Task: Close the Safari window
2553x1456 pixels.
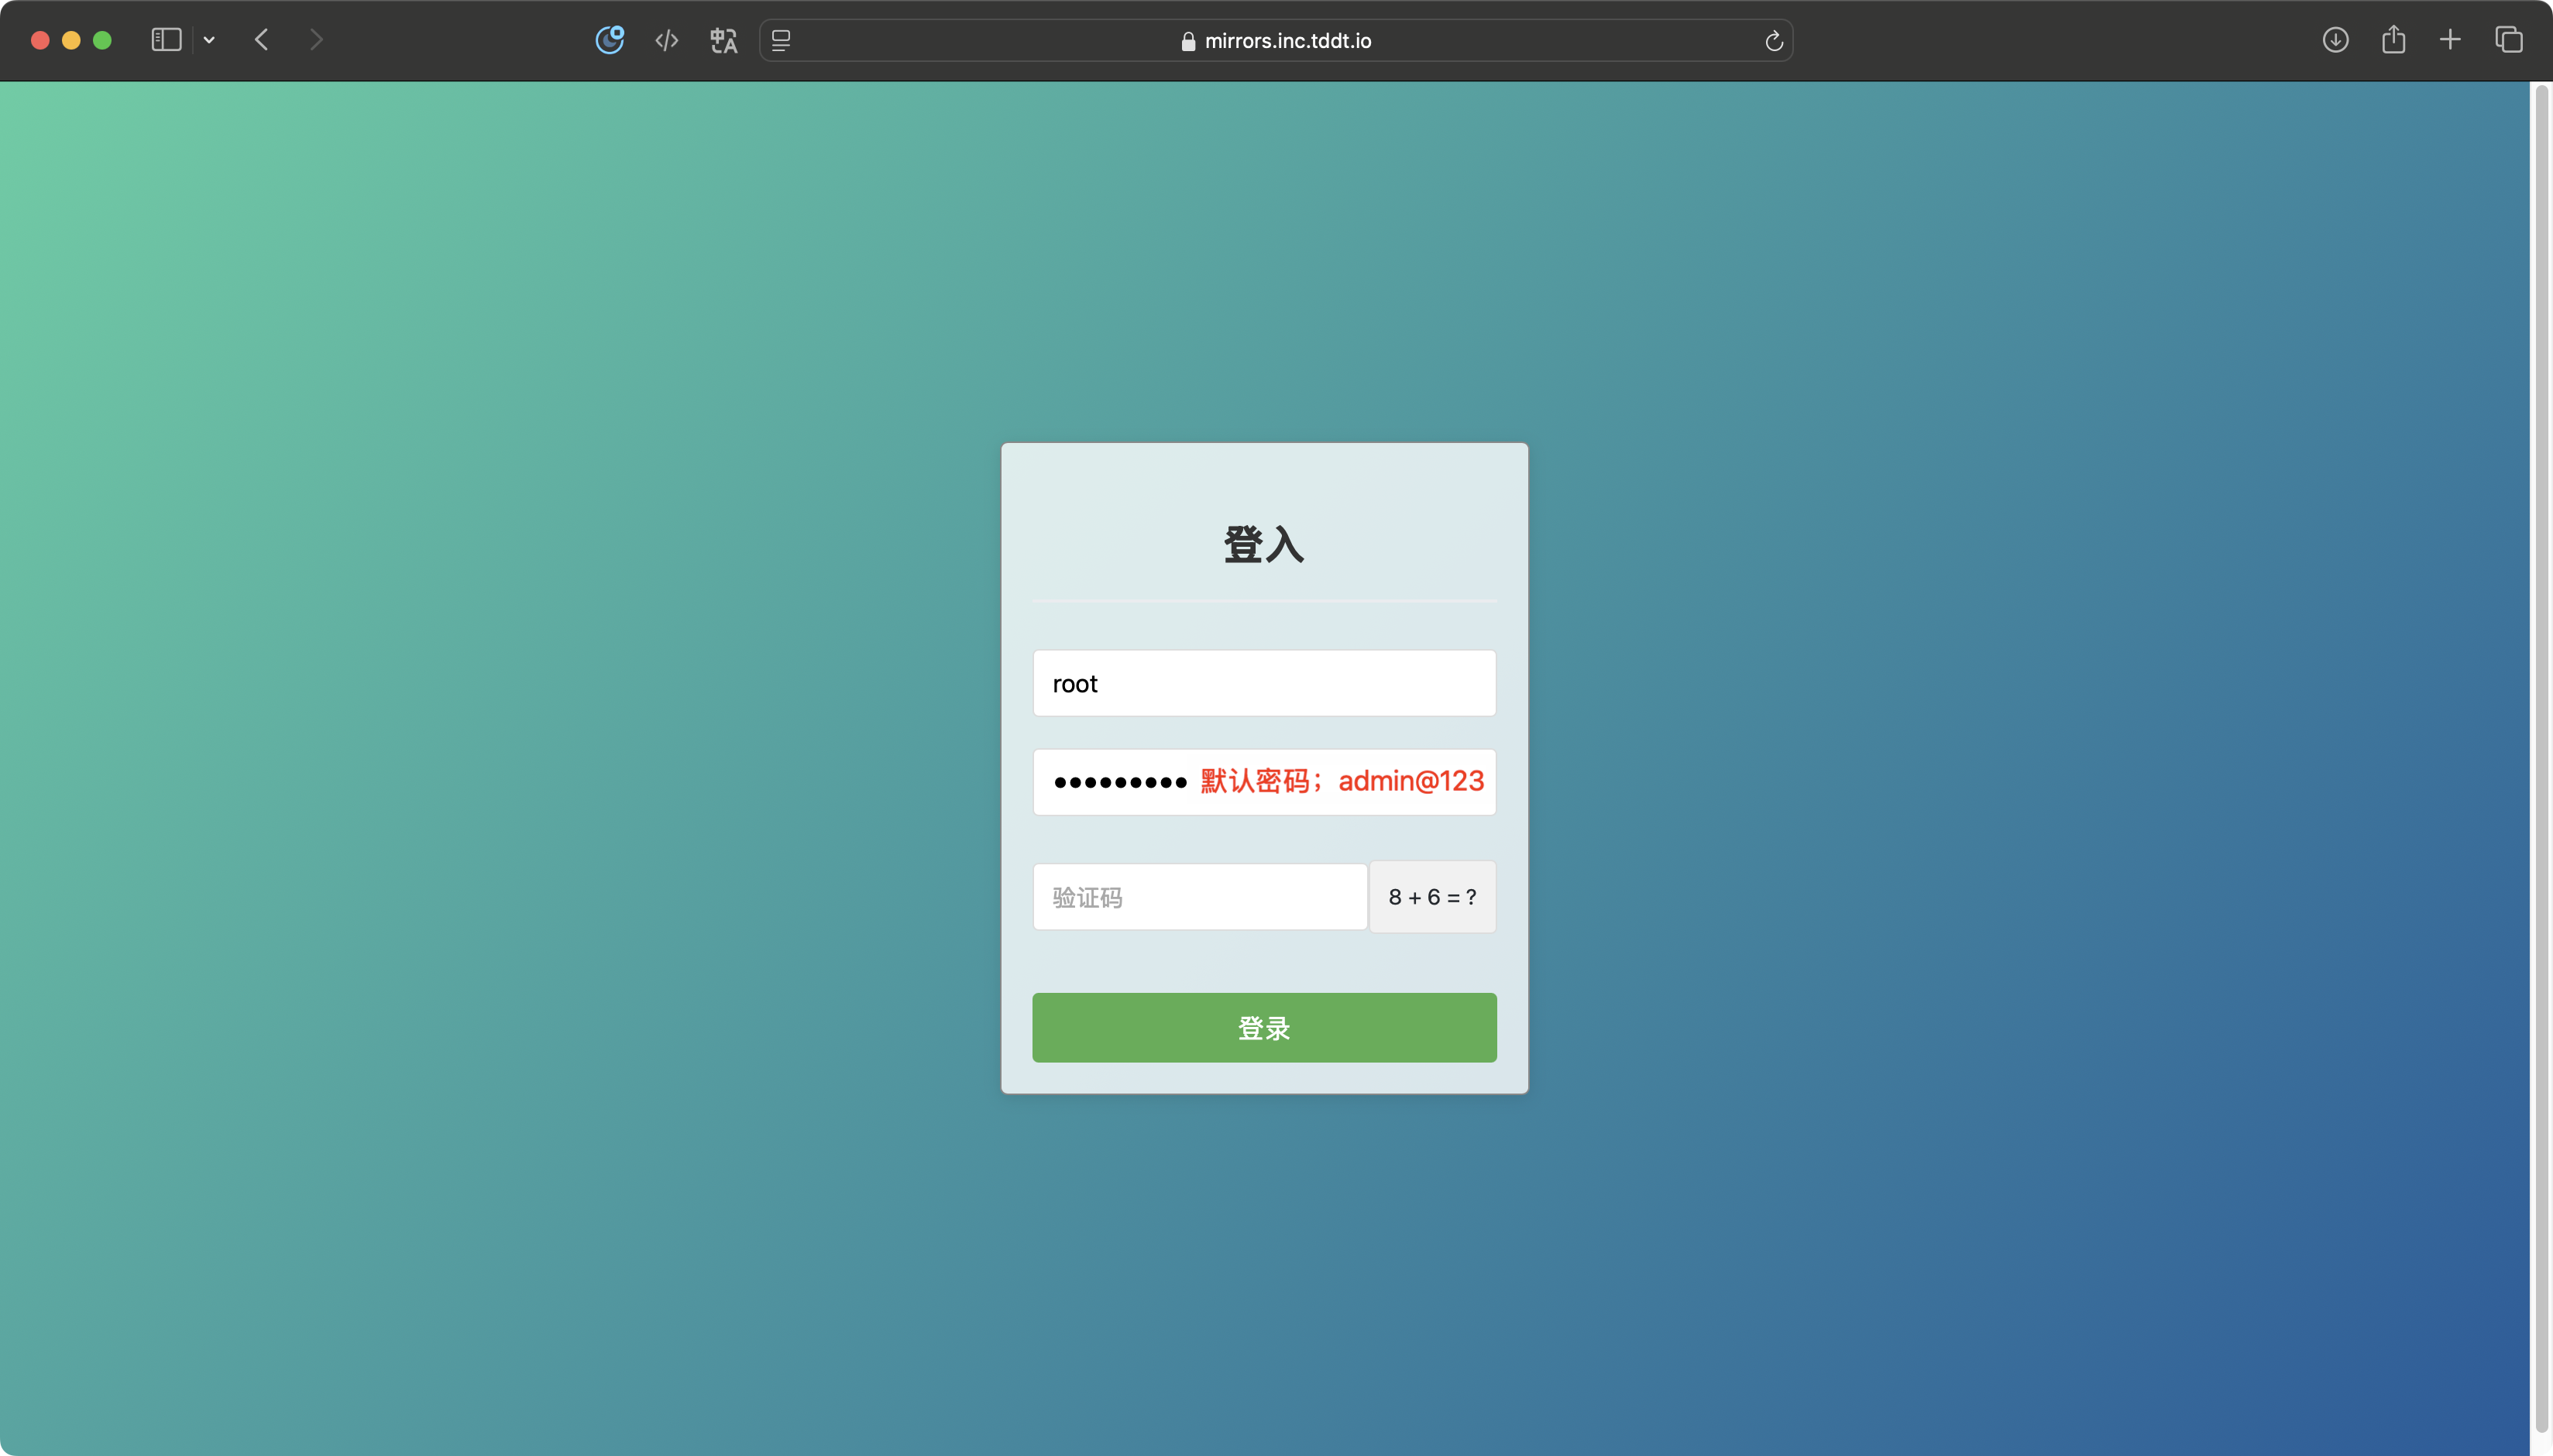Action: click(40, 40)
